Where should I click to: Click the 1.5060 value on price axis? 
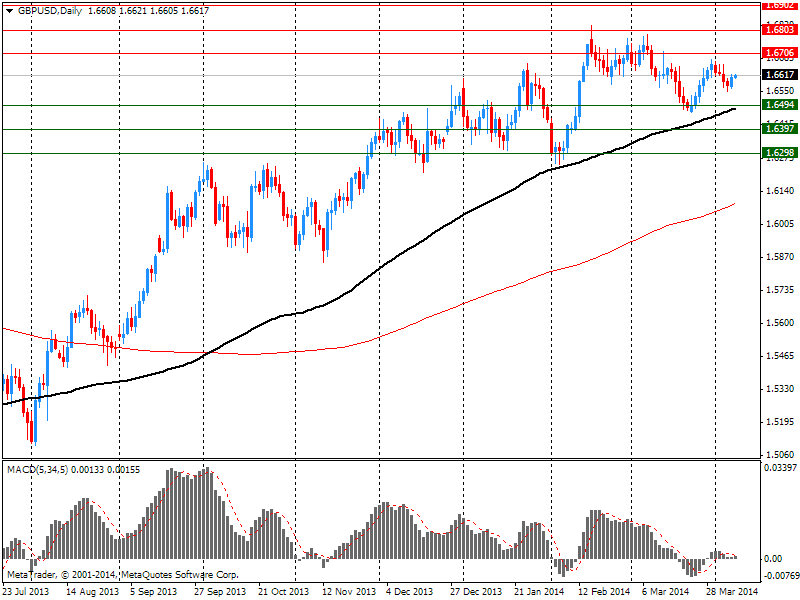tap(780, 455)
